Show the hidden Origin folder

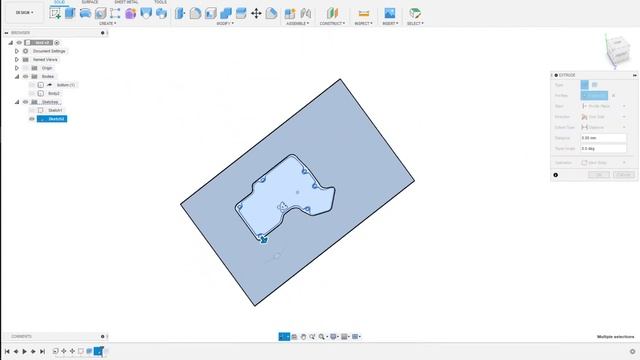point(26,68)
